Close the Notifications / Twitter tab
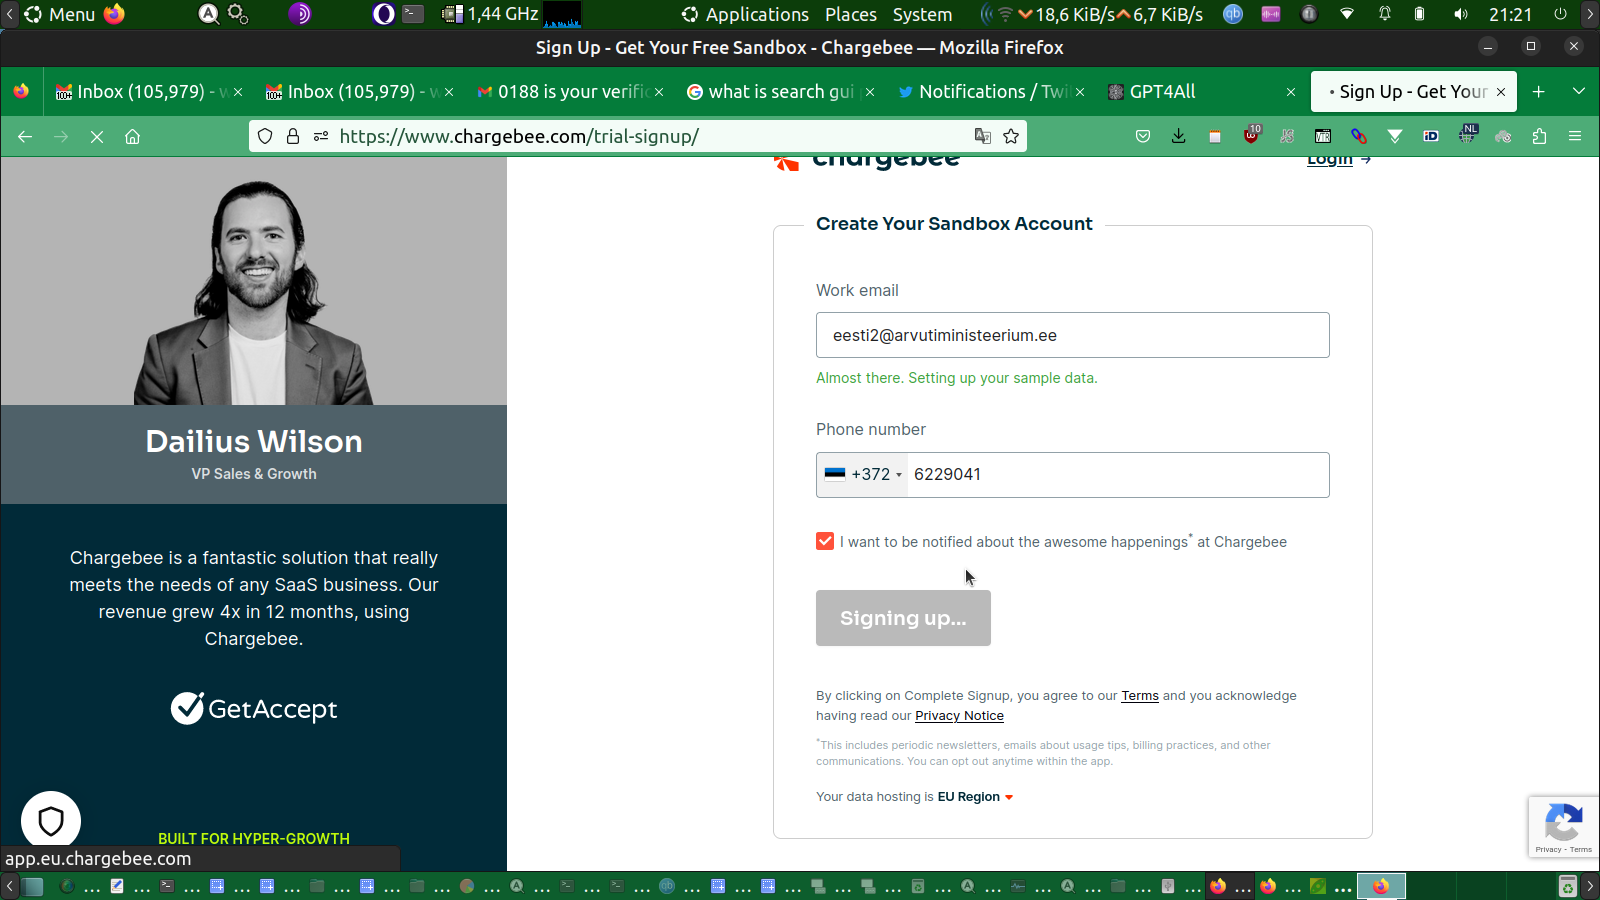The width and height of the screenshot is (1600, 900). coord(1080,92)
